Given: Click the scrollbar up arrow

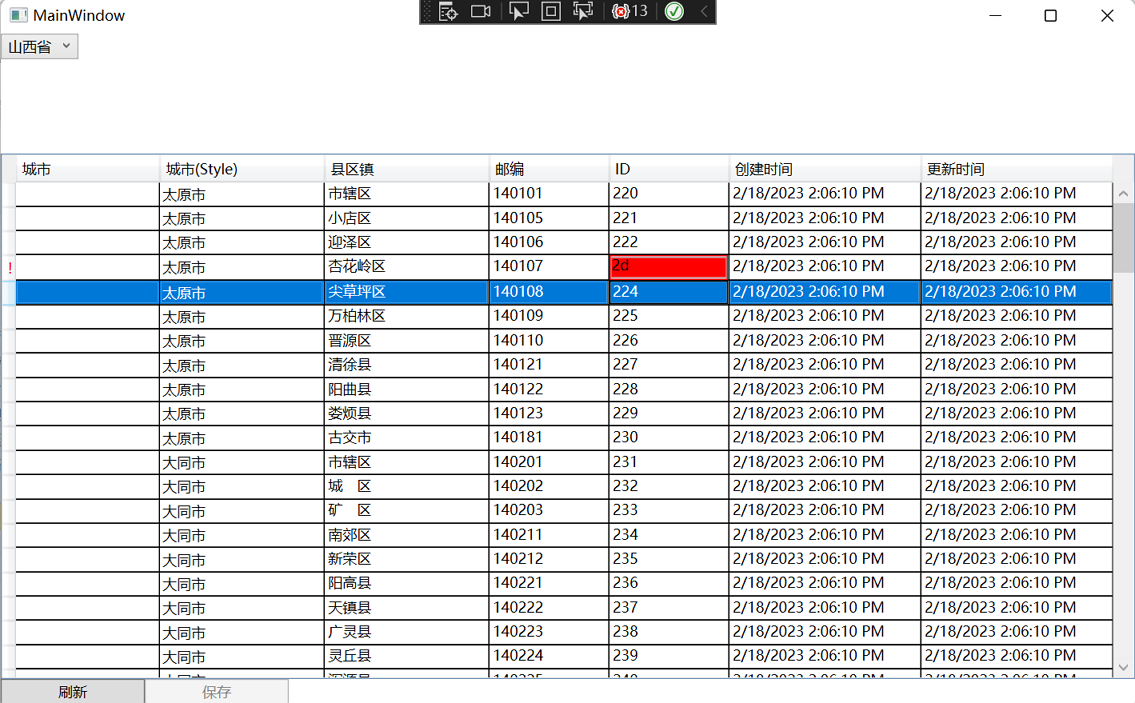Looking at the screenshot, I should (1123, 193).
